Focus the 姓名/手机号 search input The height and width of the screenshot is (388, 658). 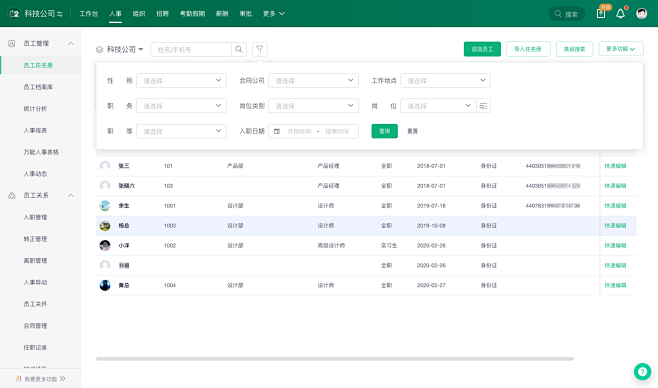tap(191, 49)
